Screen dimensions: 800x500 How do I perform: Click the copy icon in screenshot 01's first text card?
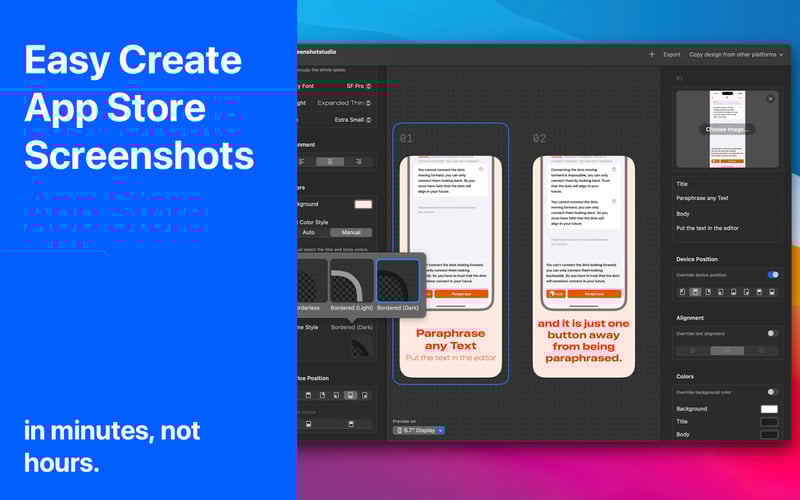click(481, 170)
